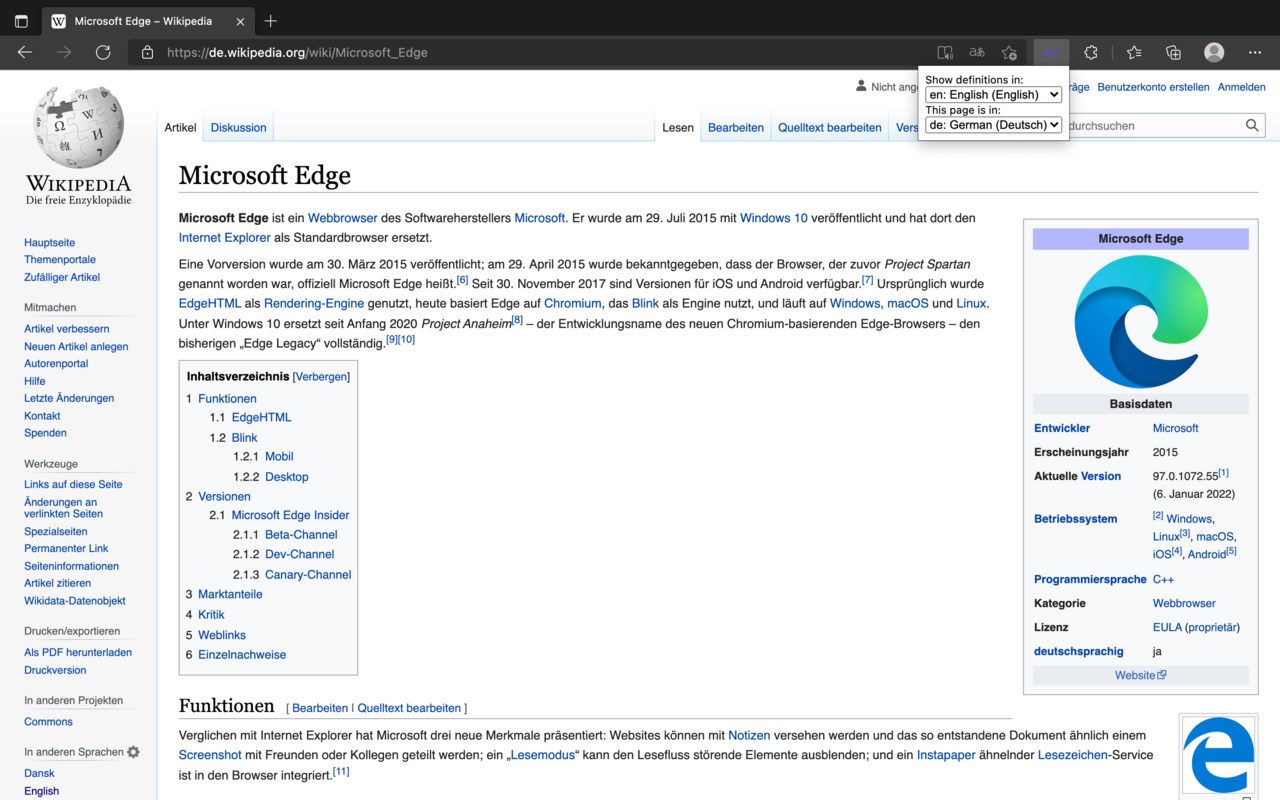Select the Quelltext bearbeiten tab

click(x=830, y=128)
